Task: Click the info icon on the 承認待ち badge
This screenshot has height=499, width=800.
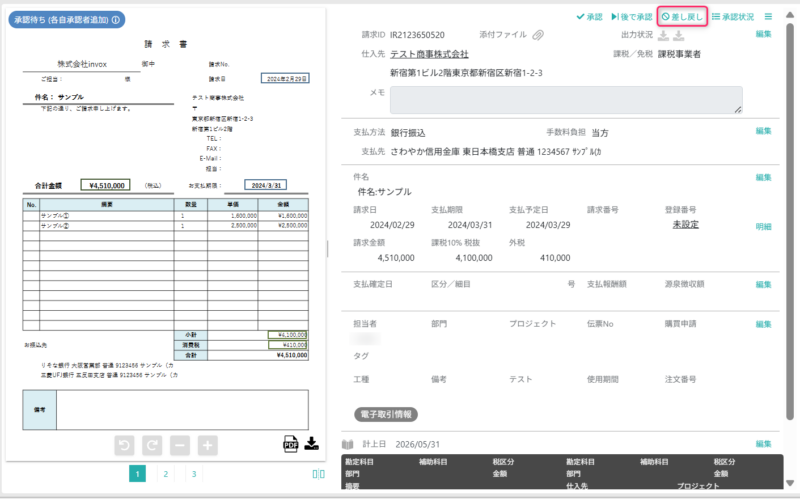Action: pos(116,20)
